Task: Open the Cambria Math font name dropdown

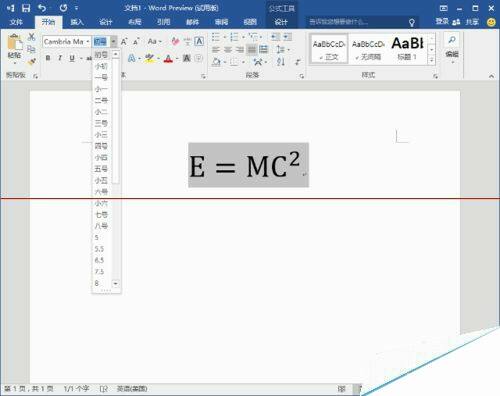Action: (x=88, y=42)
